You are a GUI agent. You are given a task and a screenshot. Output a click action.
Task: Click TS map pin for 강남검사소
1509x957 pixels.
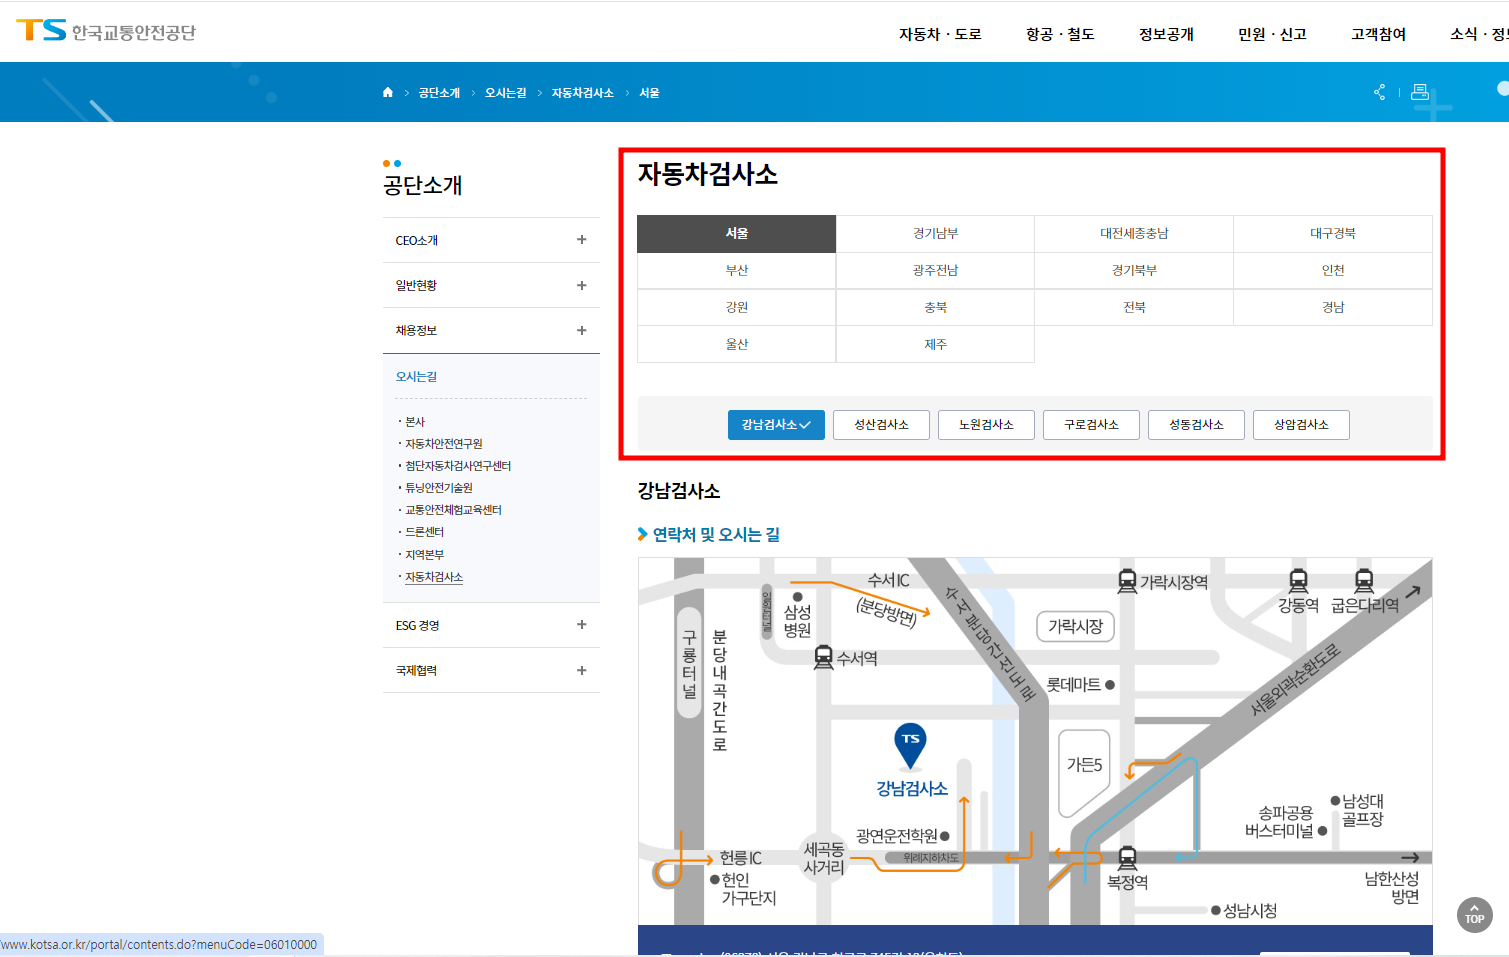[x=910, y=745]
